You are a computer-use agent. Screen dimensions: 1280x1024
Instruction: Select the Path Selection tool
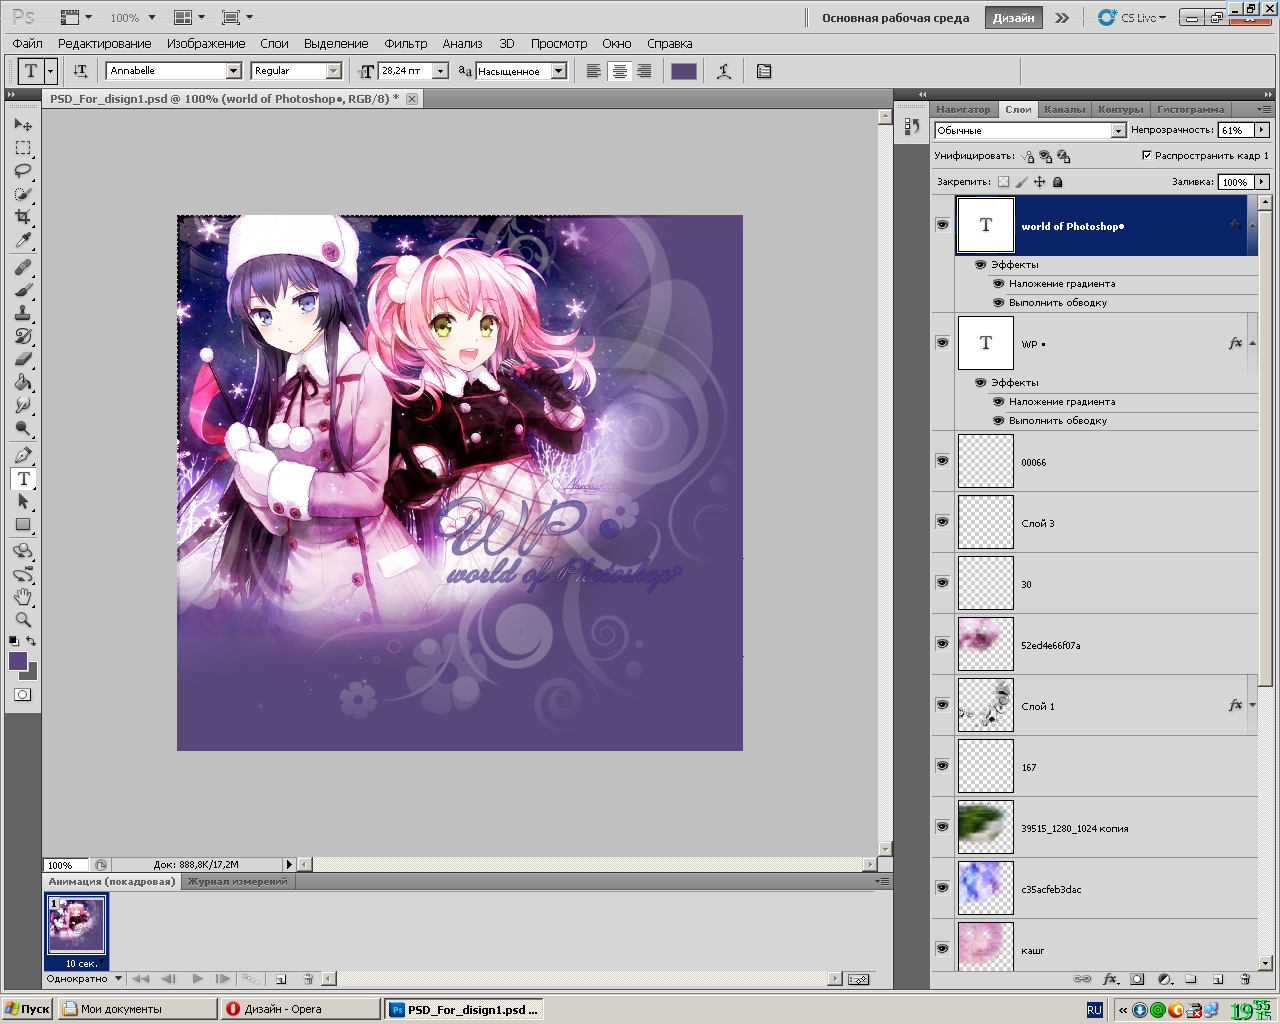click(x=23, y=501)
